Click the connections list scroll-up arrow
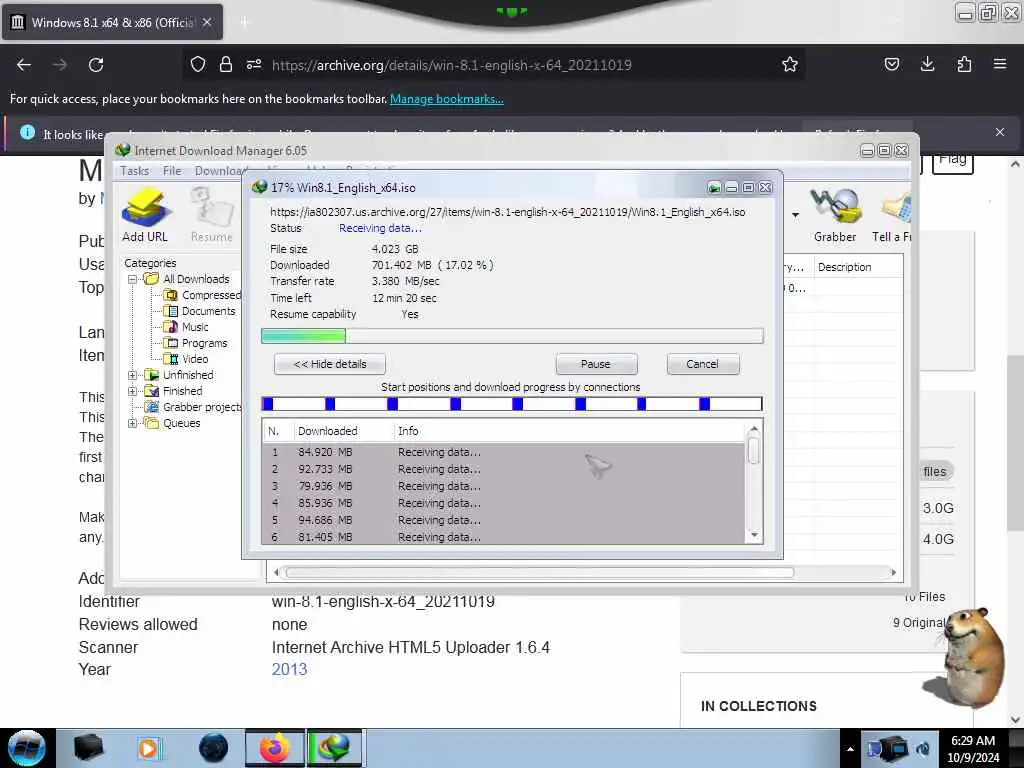The image size is (1024, 768). [754, 430]
